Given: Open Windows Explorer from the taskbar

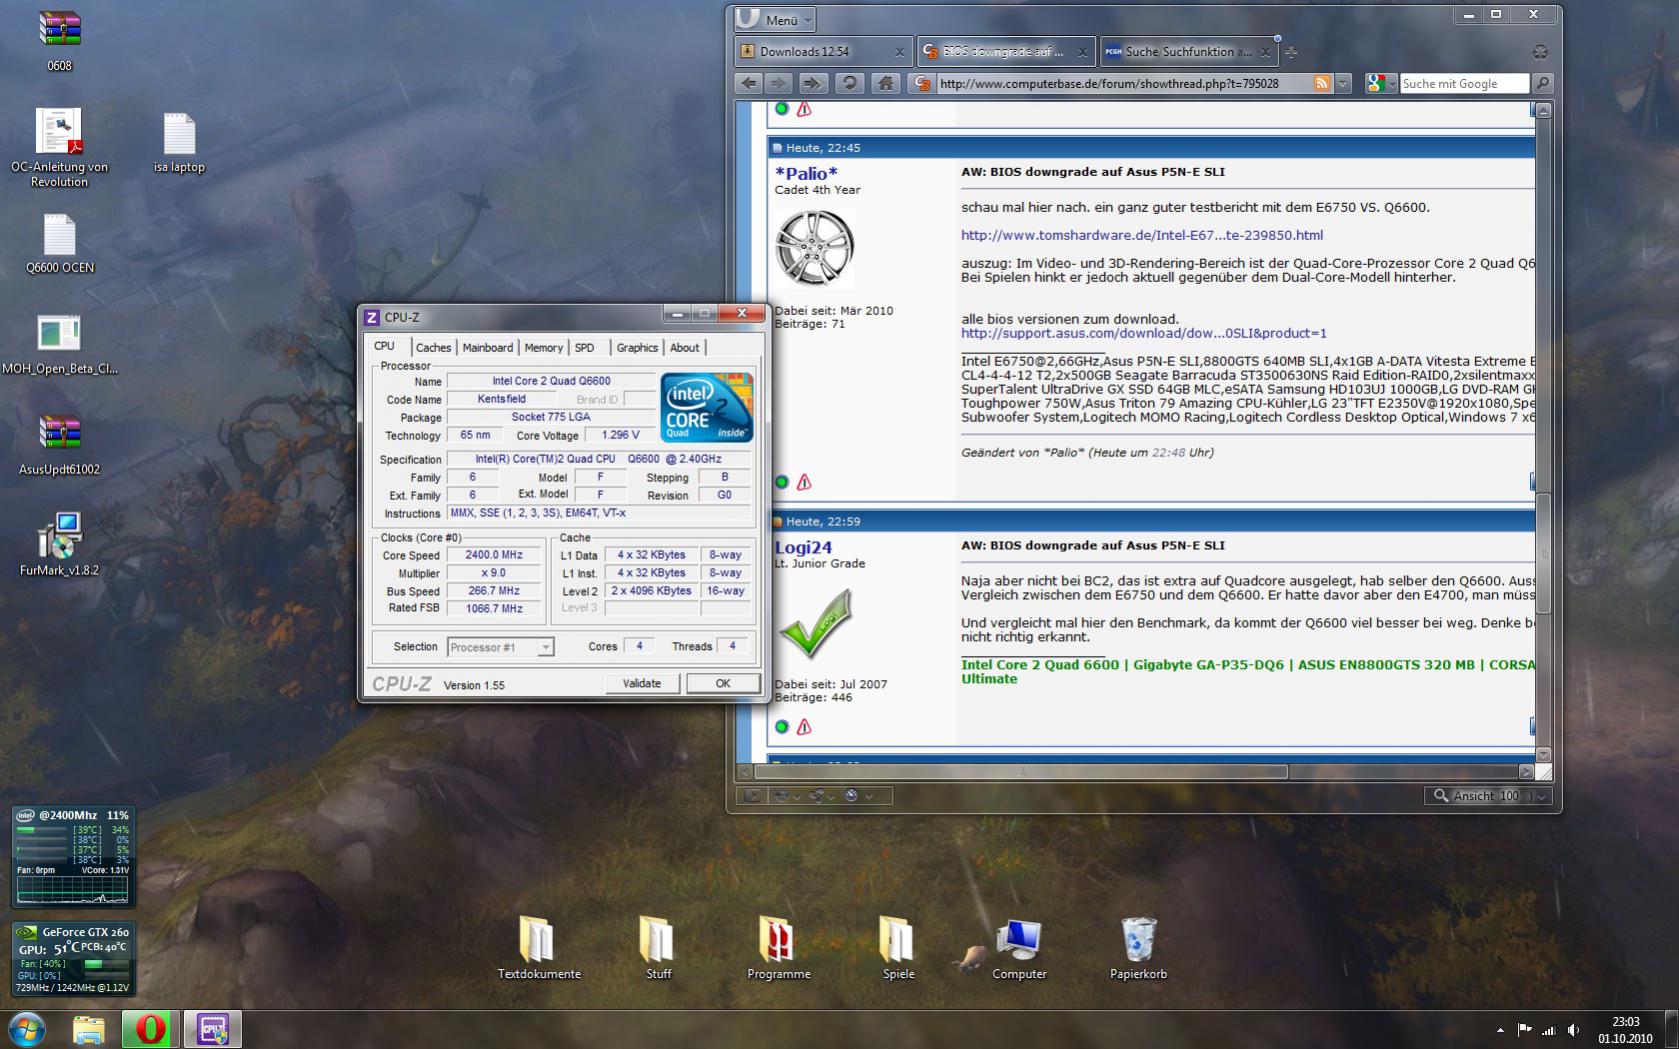Looking at the screenshot, I should pos(88,1029).
